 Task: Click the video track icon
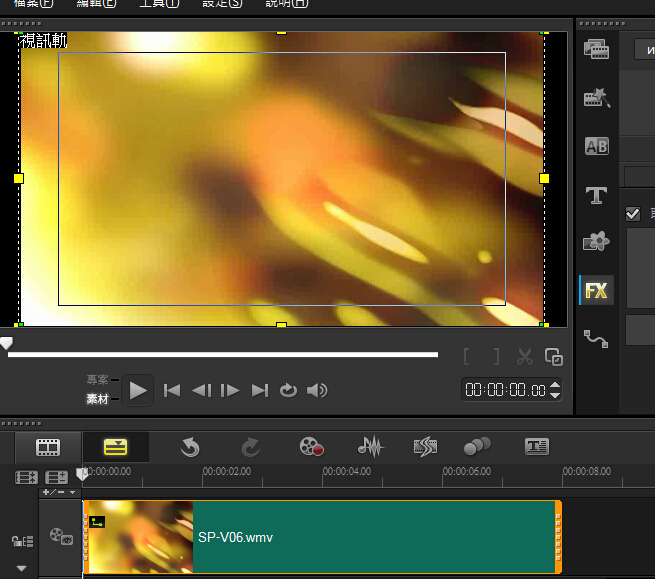[x=61, y=536]
